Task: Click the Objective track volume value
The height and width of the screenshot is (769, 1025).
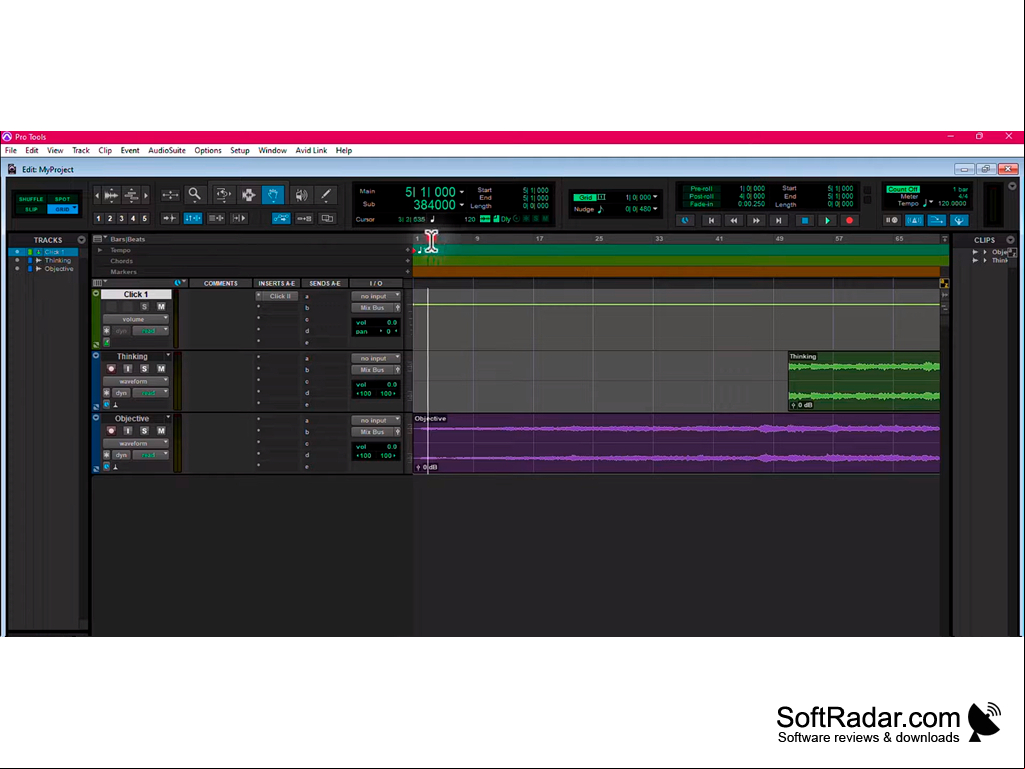Action: point(391,447)
